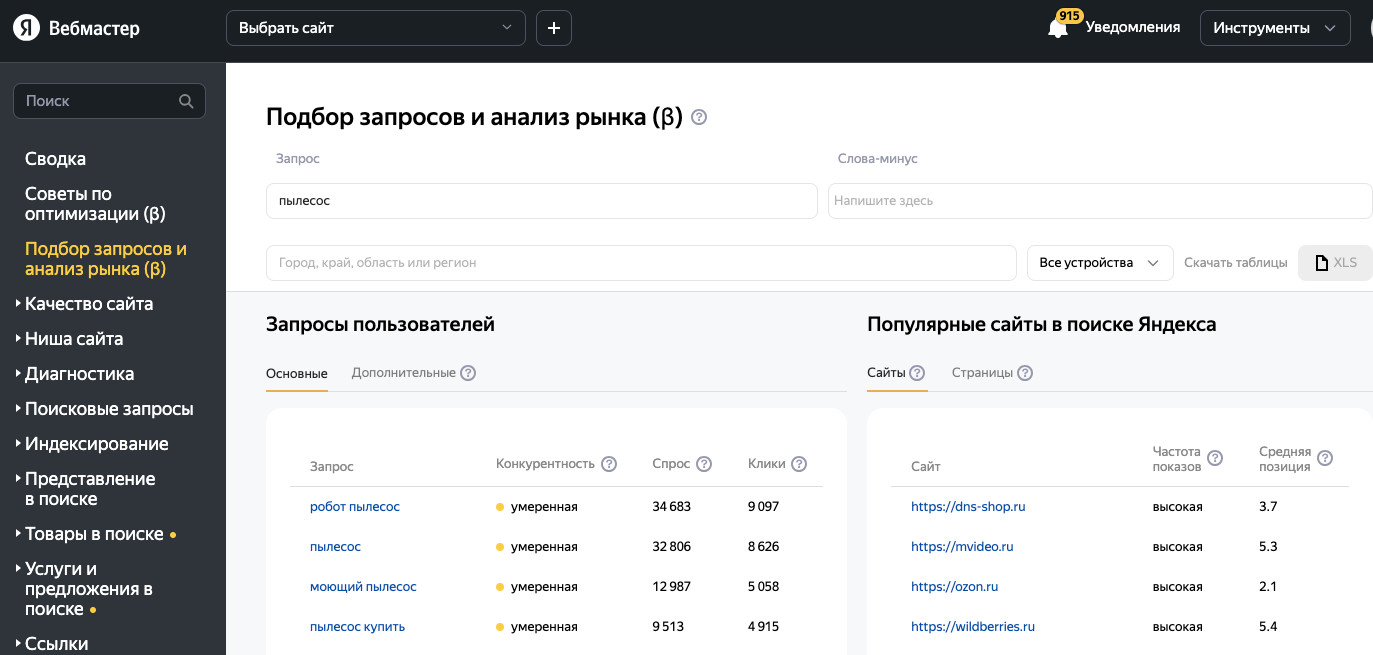Click the Yandex Webmaster logo
Viewport: 1373px width, 655px height.
click(76, 28)
